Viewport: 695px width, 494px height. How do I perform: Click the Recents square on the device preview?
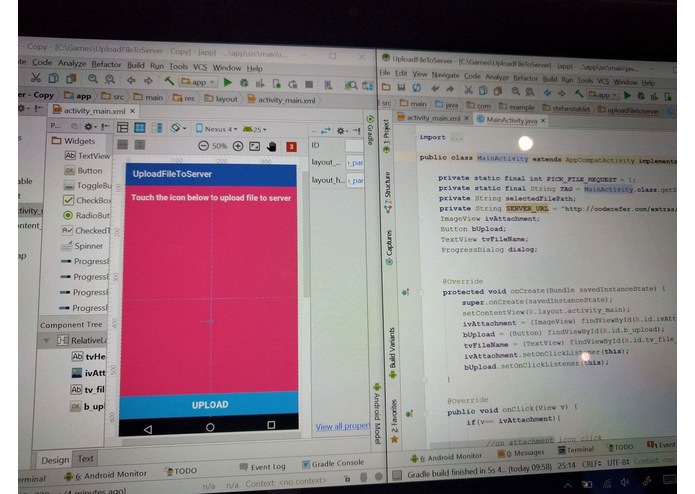[271, 425]
